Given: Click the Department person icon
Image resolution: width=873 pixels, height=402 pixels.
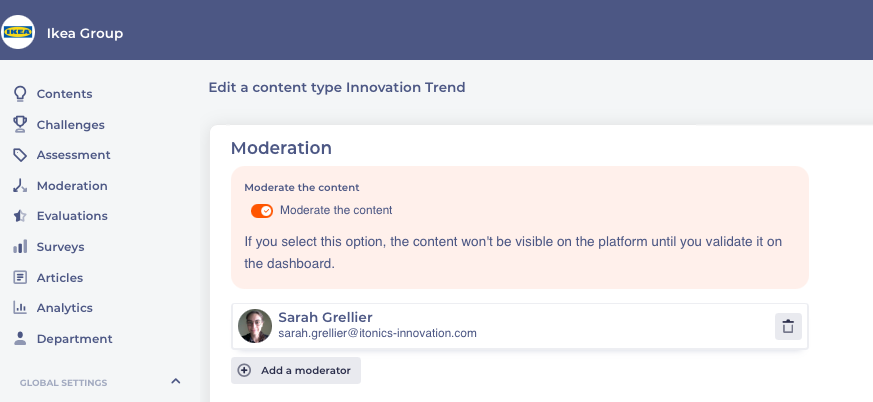Looking at the screenshot, I should coord(19,339).
